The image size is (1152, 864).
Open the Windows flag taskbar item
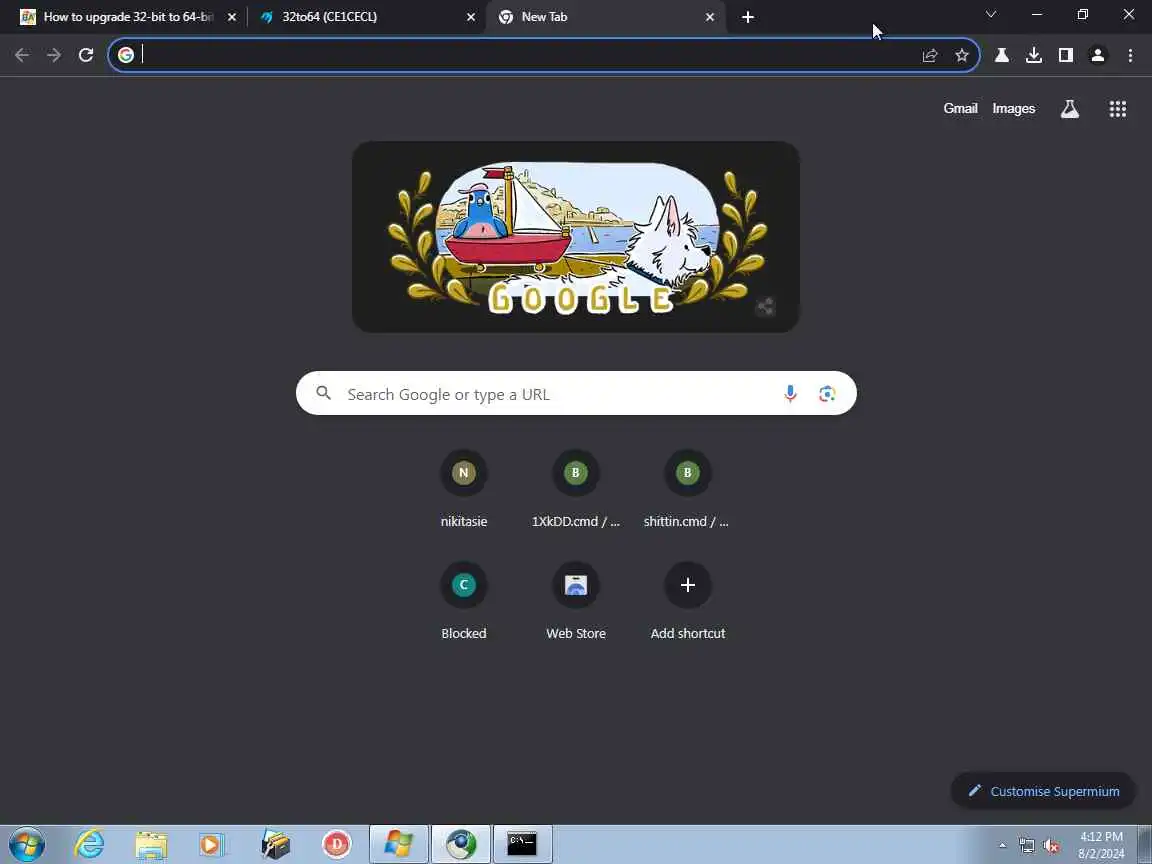[x=399, y=844]
